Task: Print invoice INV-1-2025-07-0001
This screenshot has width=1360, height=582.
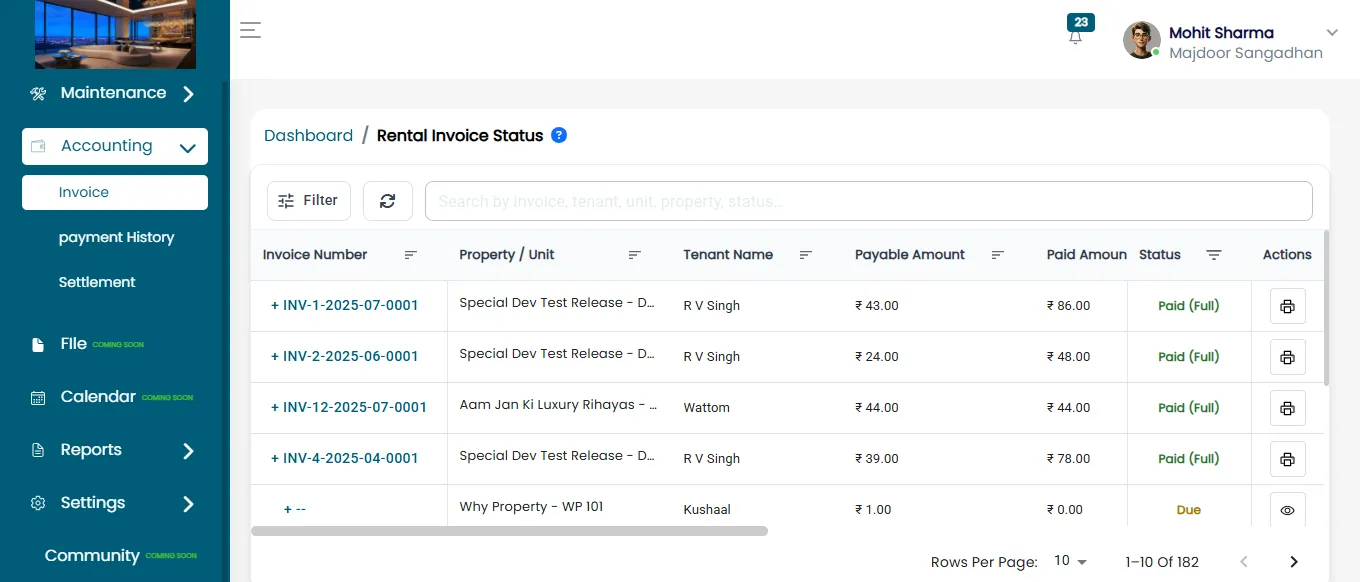Action: pyautogui.click(x=1288, y=306)
